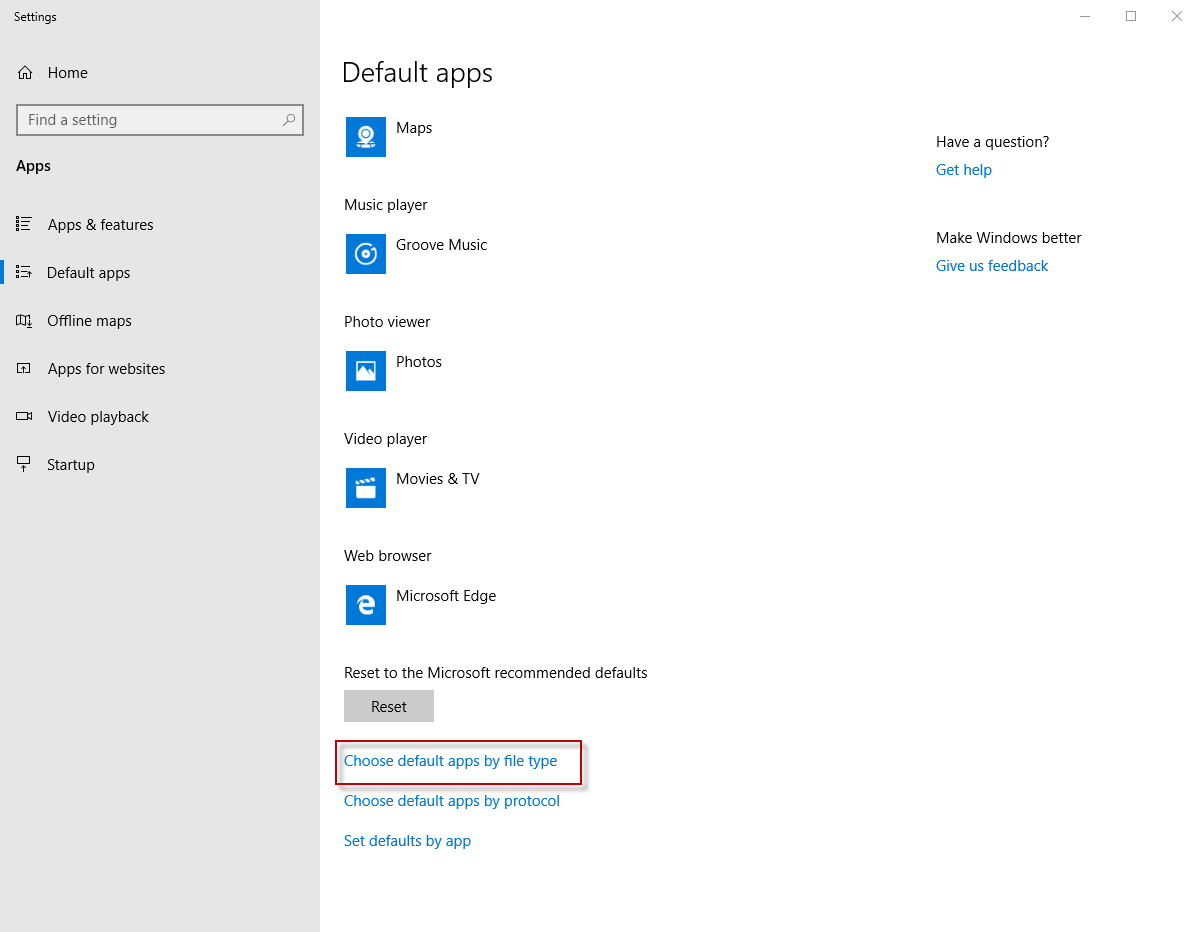
Task: Click the Web browser label
Action: pyautogui.click(x=388, y=556)
